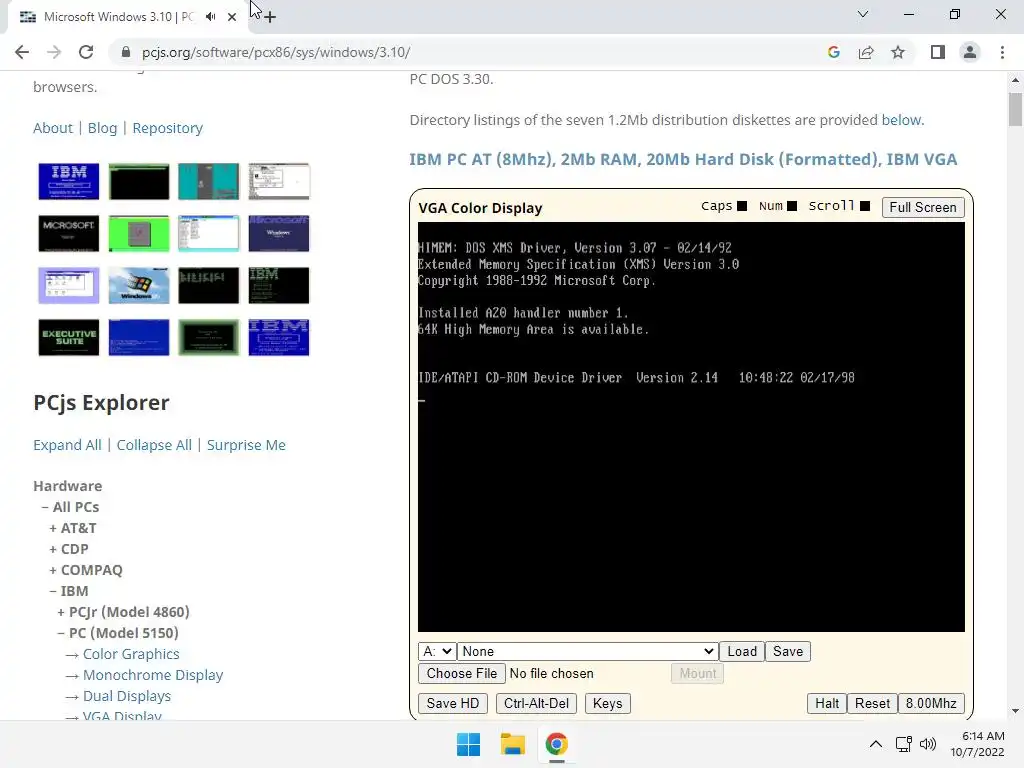Screen dimensions: 1024x768
Task: Toggle the Caps indicator
Action: pos(742,206)
